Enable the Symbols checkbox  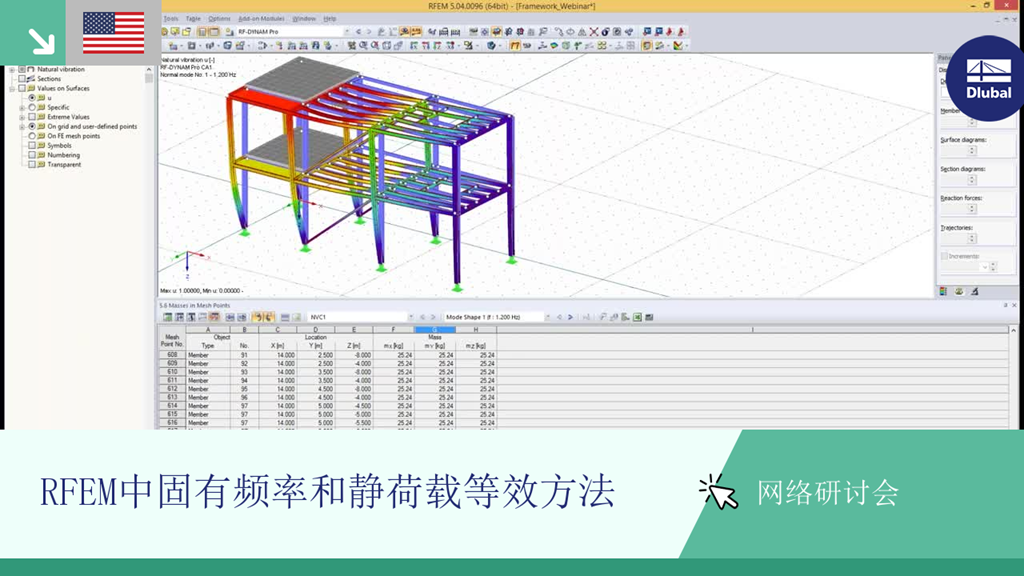31,146
